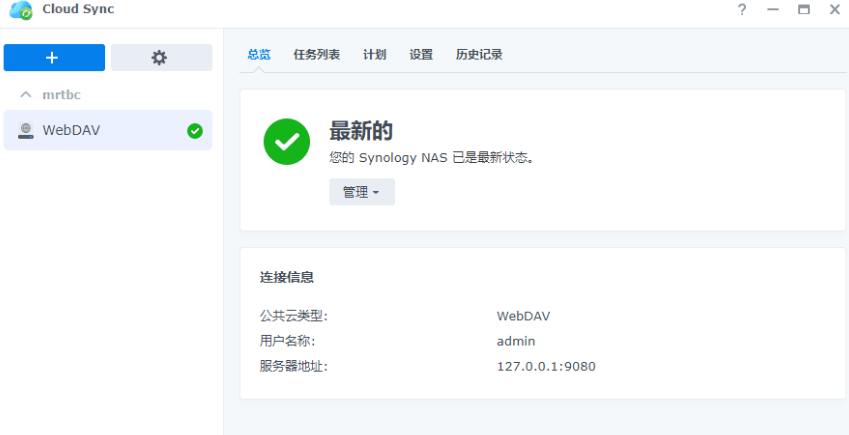Click the server address 127.0.0.1:9080
The width and height of the screenshot is (849, 435).
click(546, 367)
